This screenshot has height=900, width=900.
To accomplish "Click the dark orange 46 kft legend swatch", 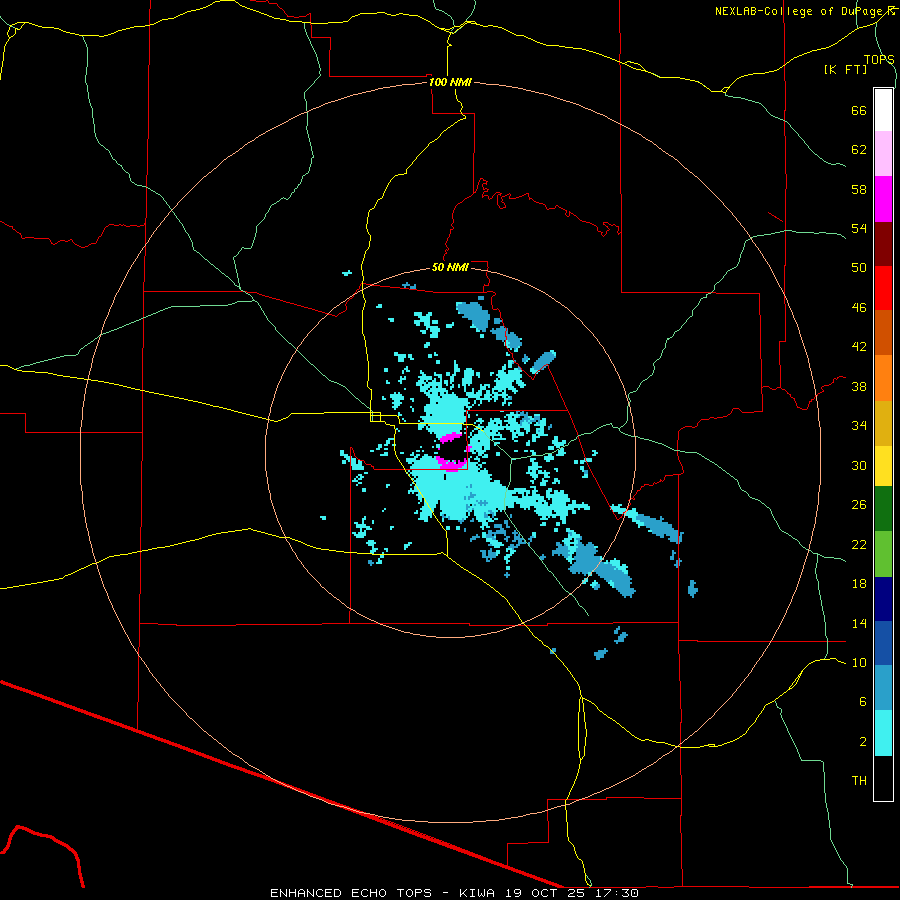I will 883,333.
